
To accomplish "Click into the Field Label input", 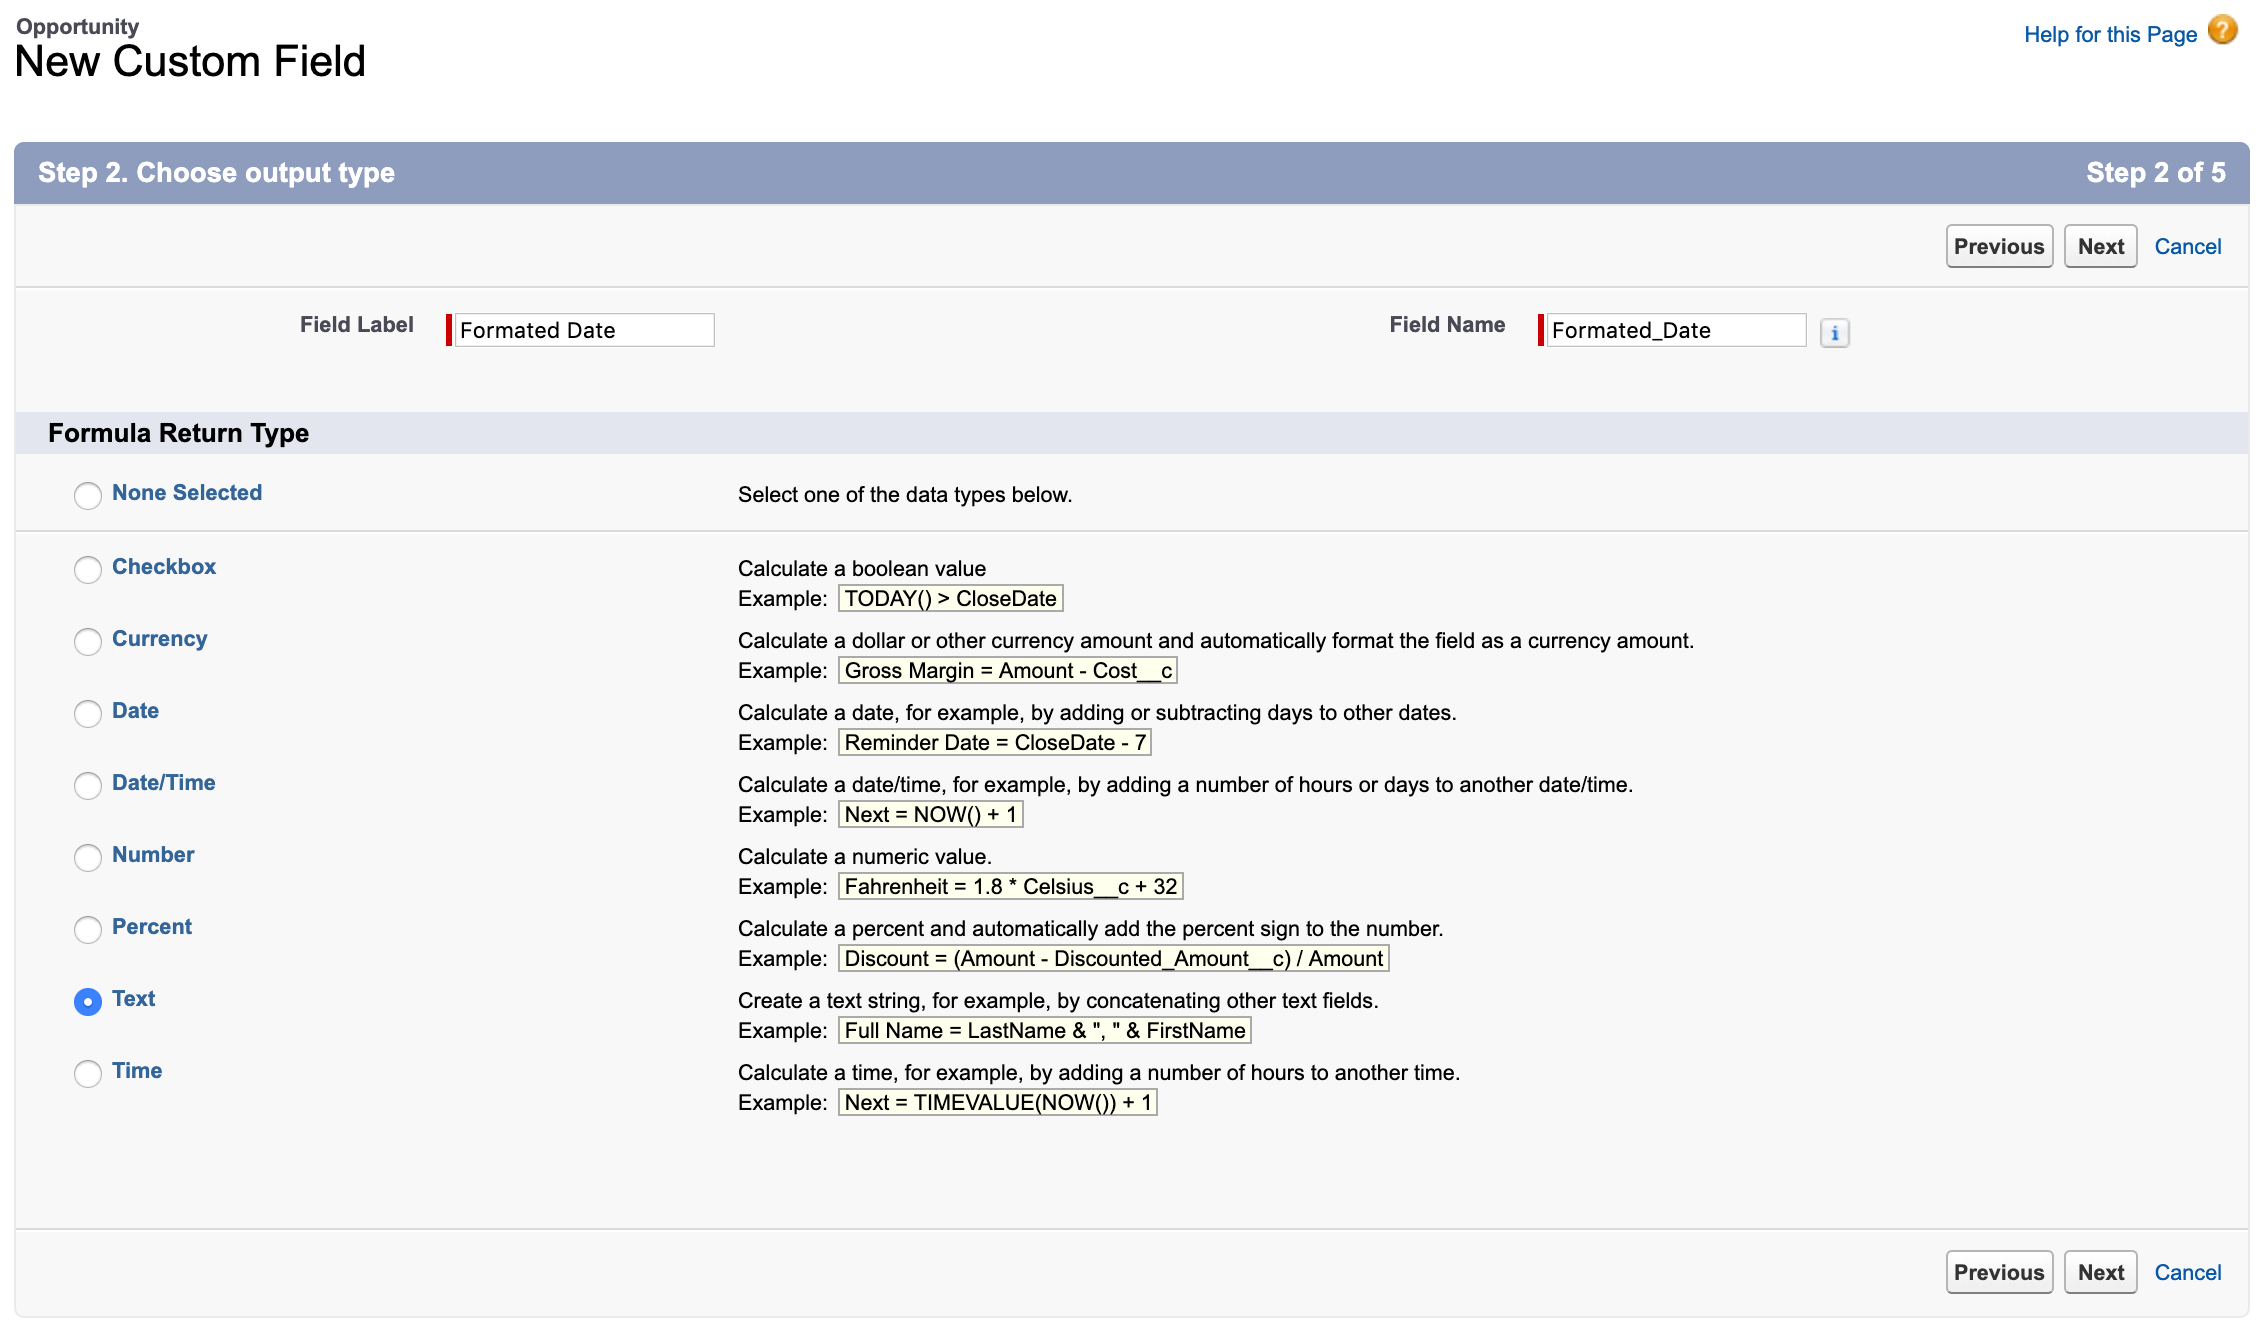I will (x=584, y=331).
